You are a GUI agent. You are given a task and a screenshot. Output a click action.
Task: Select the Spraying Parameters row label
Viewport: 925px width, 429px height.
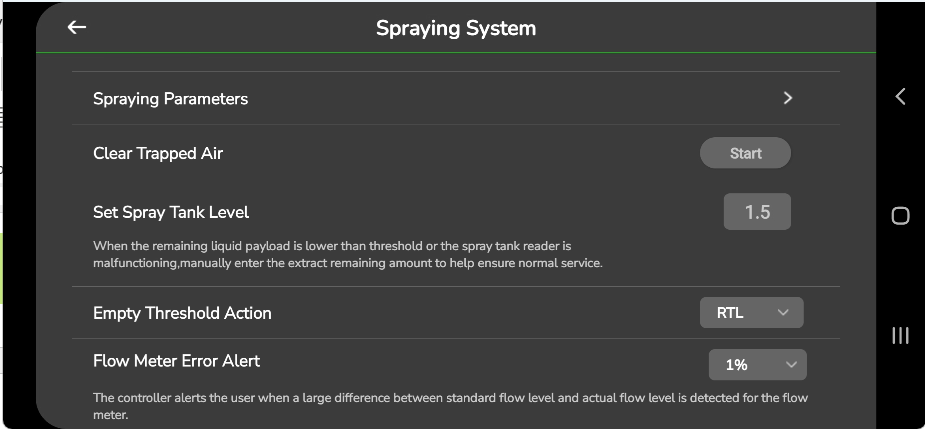[170, 99]
